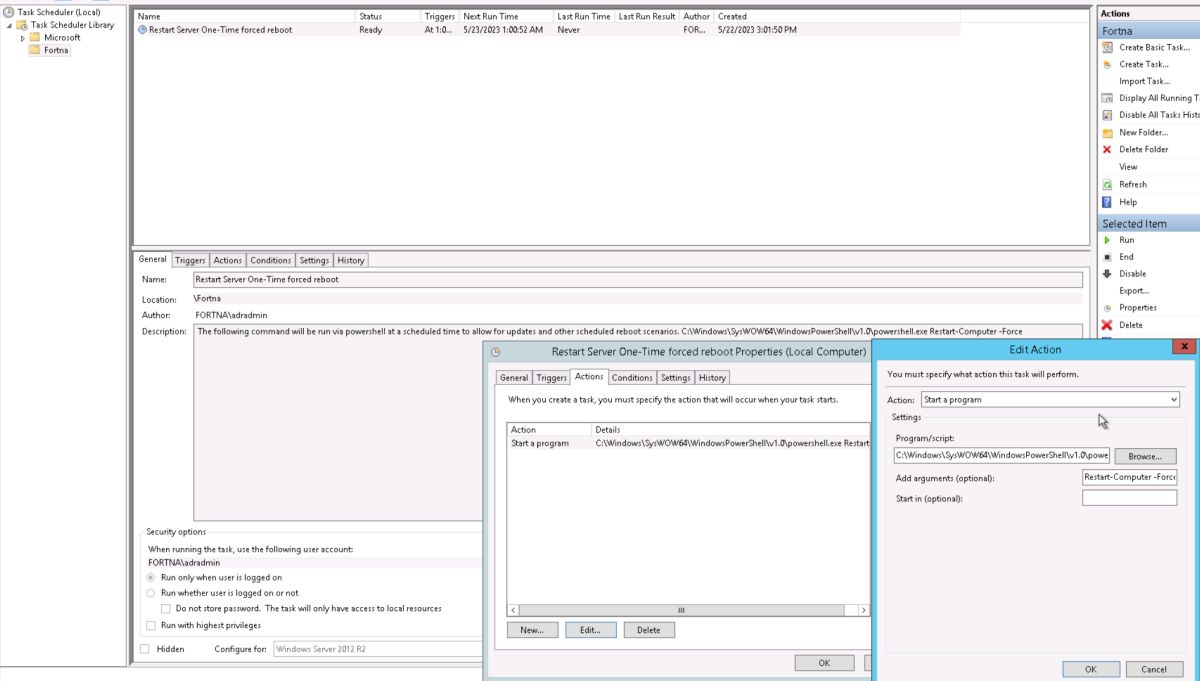
Task: Click the Program/script input field
Action: [1002, 455]
